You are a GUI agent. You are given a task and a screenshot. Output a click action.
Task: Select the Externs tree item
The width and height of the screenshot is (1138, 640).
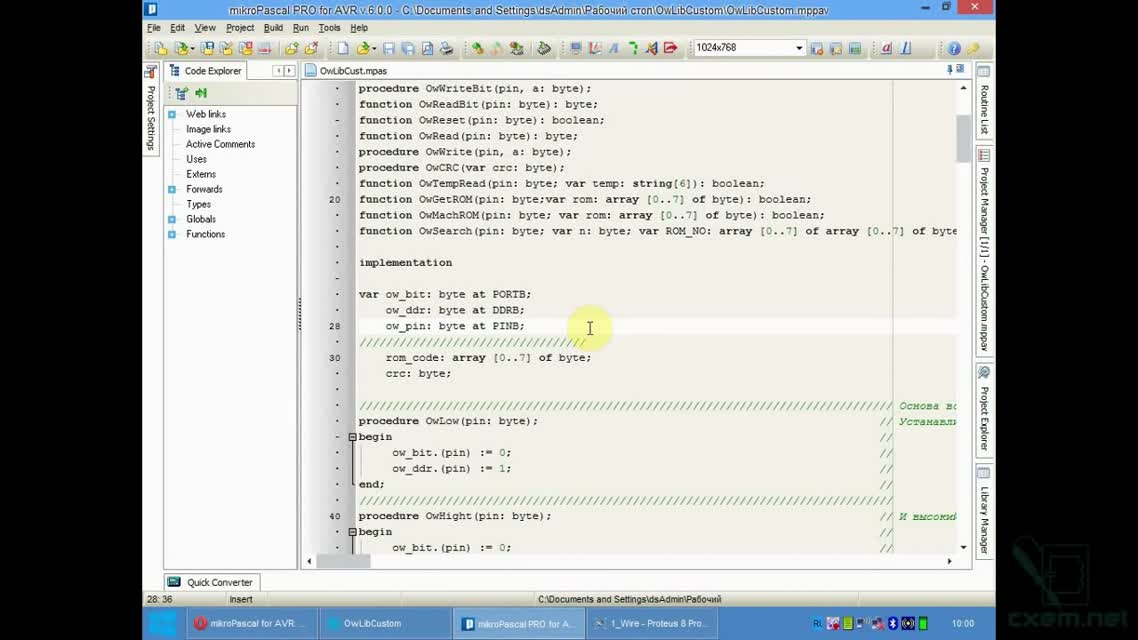point(200,174)
